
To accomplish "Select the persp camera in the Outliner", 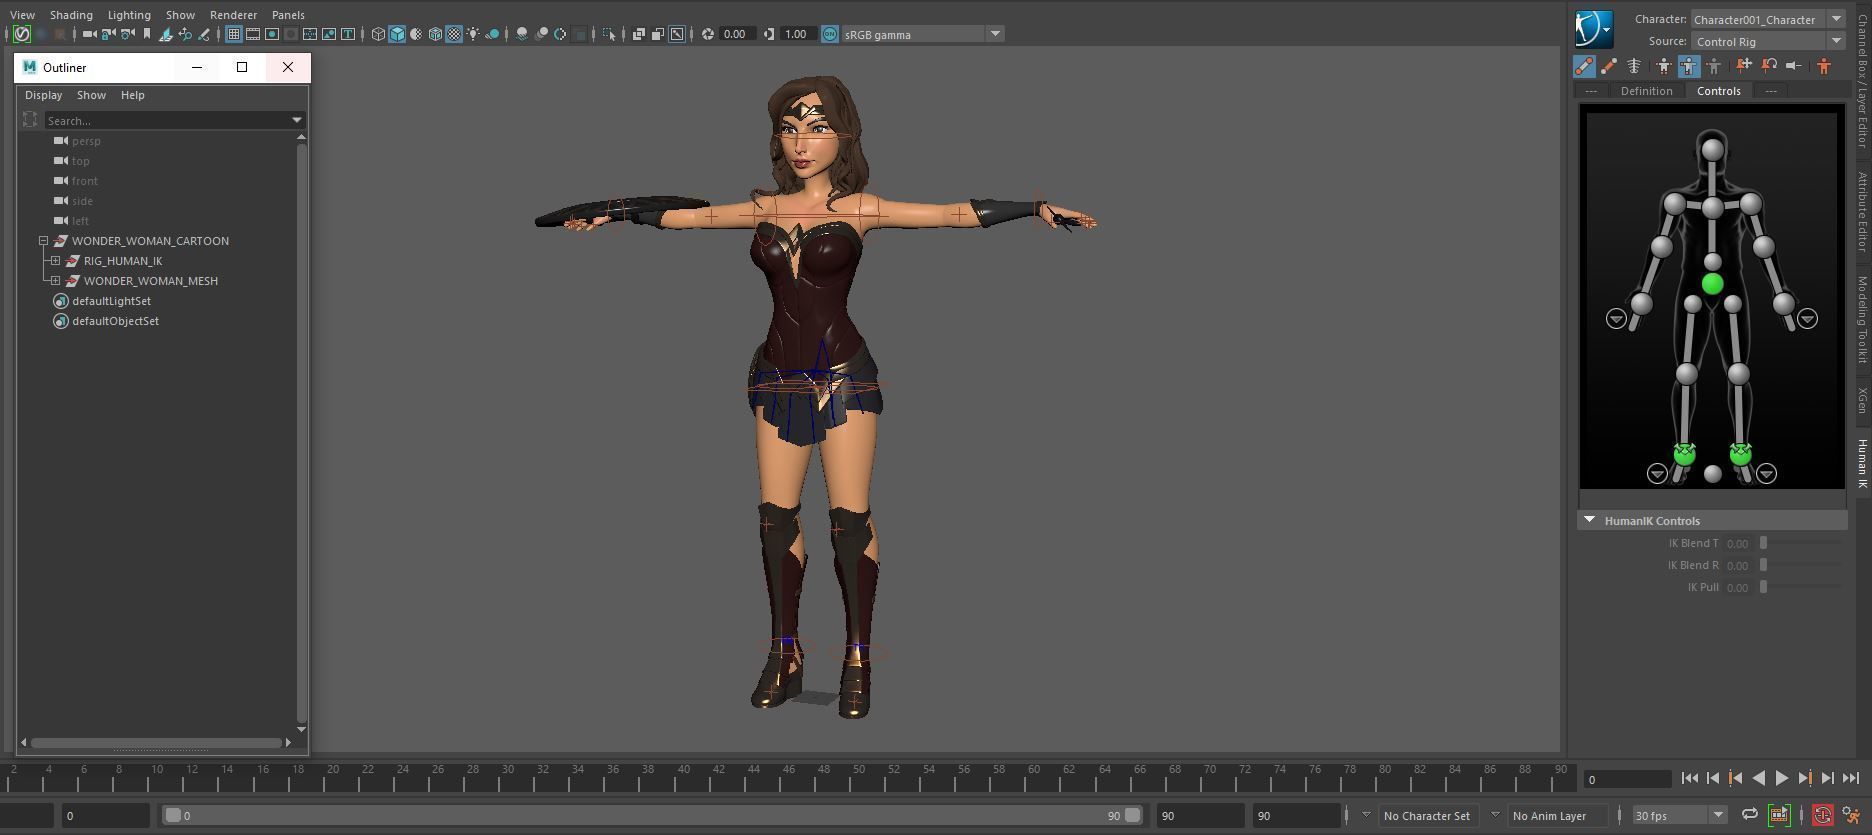I will [x=86, y=141].
